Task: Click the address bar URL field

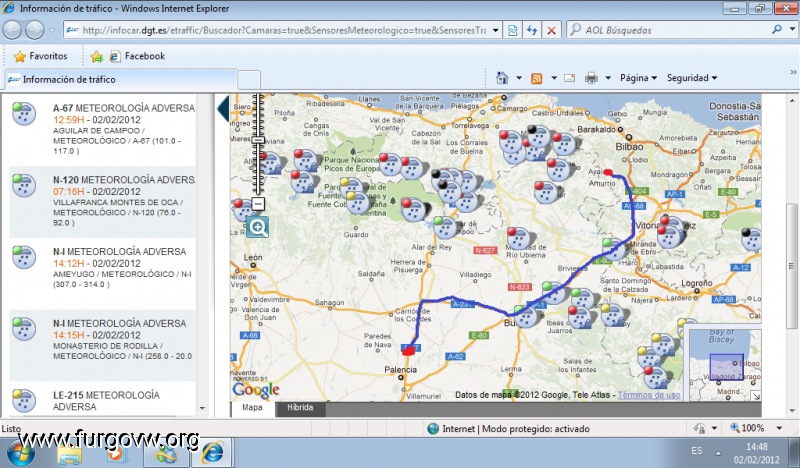Action: point(284,30)
